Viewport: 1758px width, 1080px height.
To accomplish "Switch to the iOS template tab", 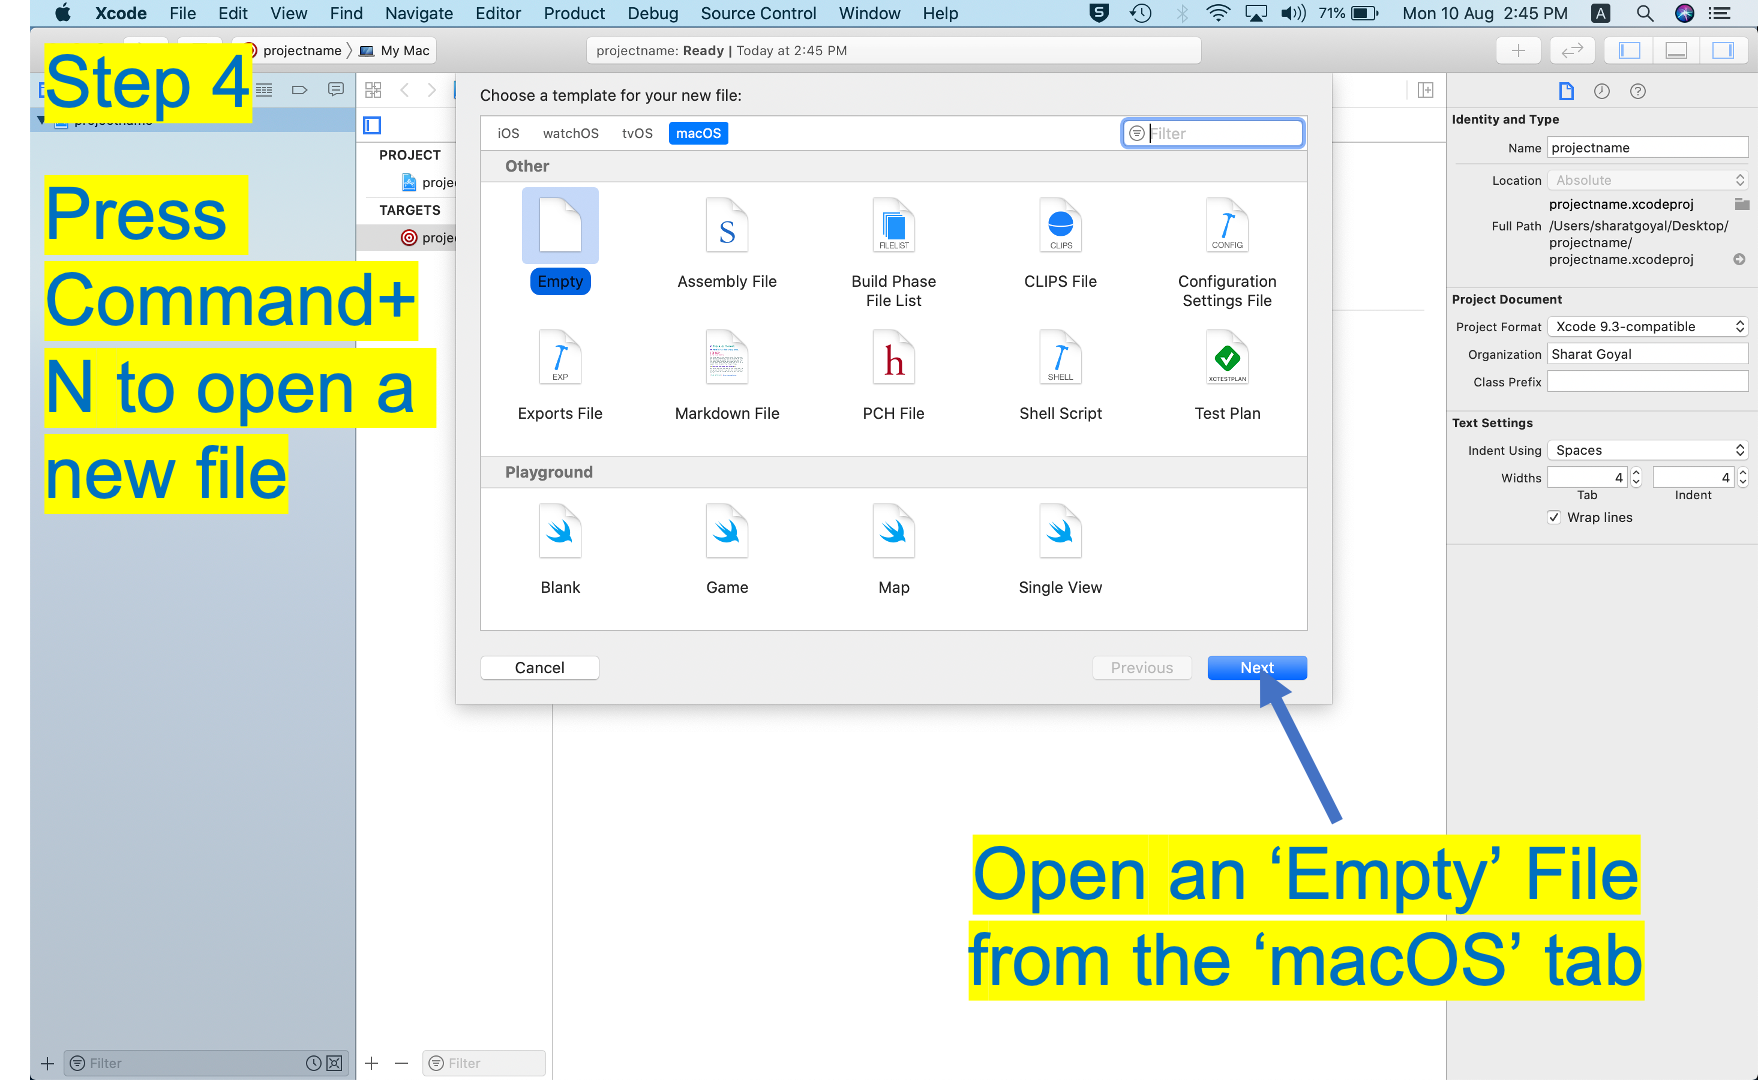I will (x=508, y=133).
